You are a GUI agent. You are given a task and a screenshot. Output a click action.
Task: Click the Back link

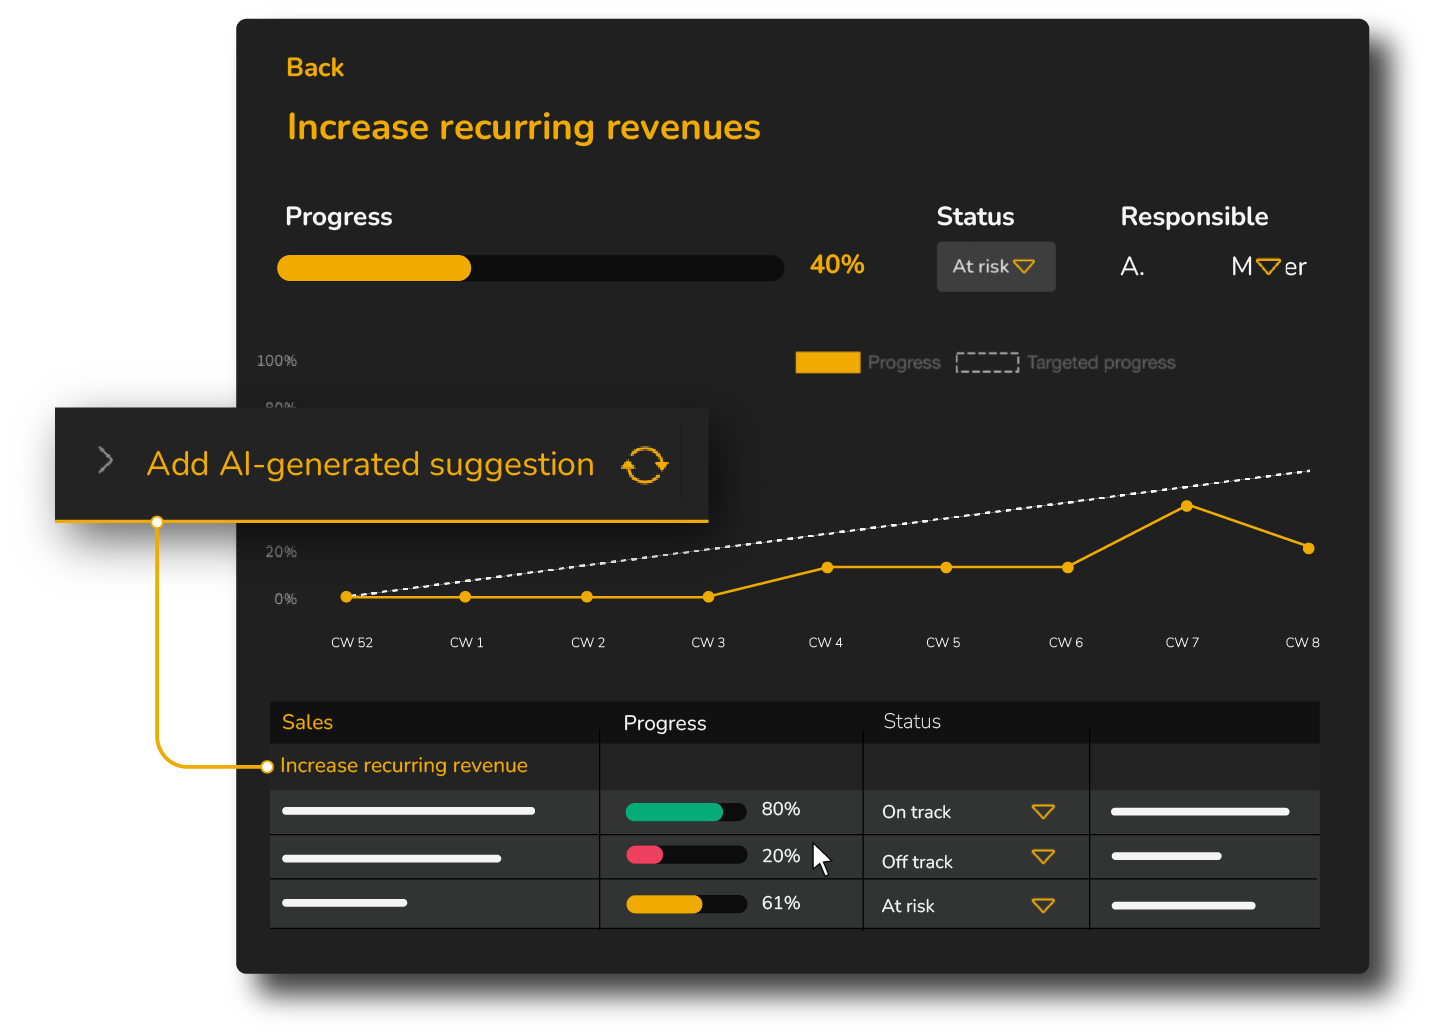314,67
